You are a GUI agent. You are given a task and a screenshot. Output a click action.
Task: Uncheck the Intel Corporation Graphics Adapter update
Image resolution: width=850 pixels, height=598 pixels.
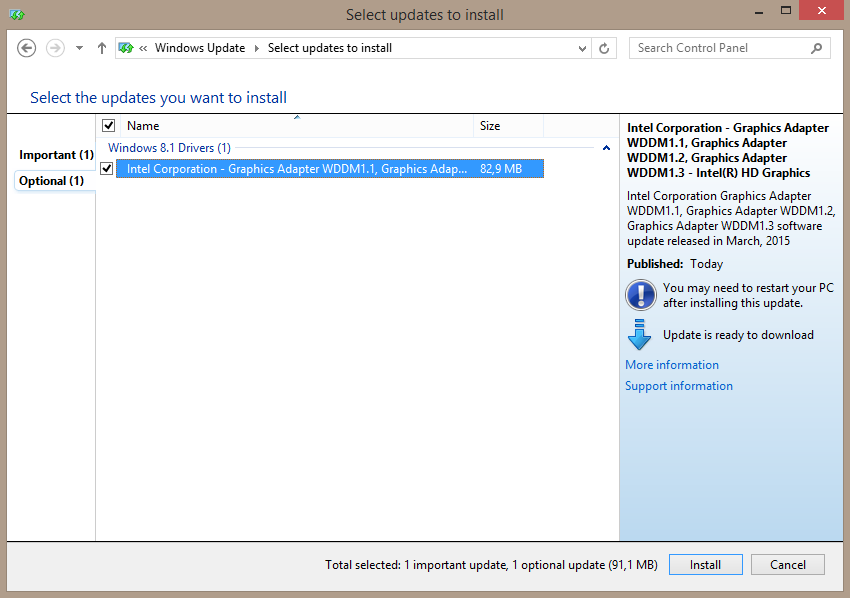tap(107, 169)
